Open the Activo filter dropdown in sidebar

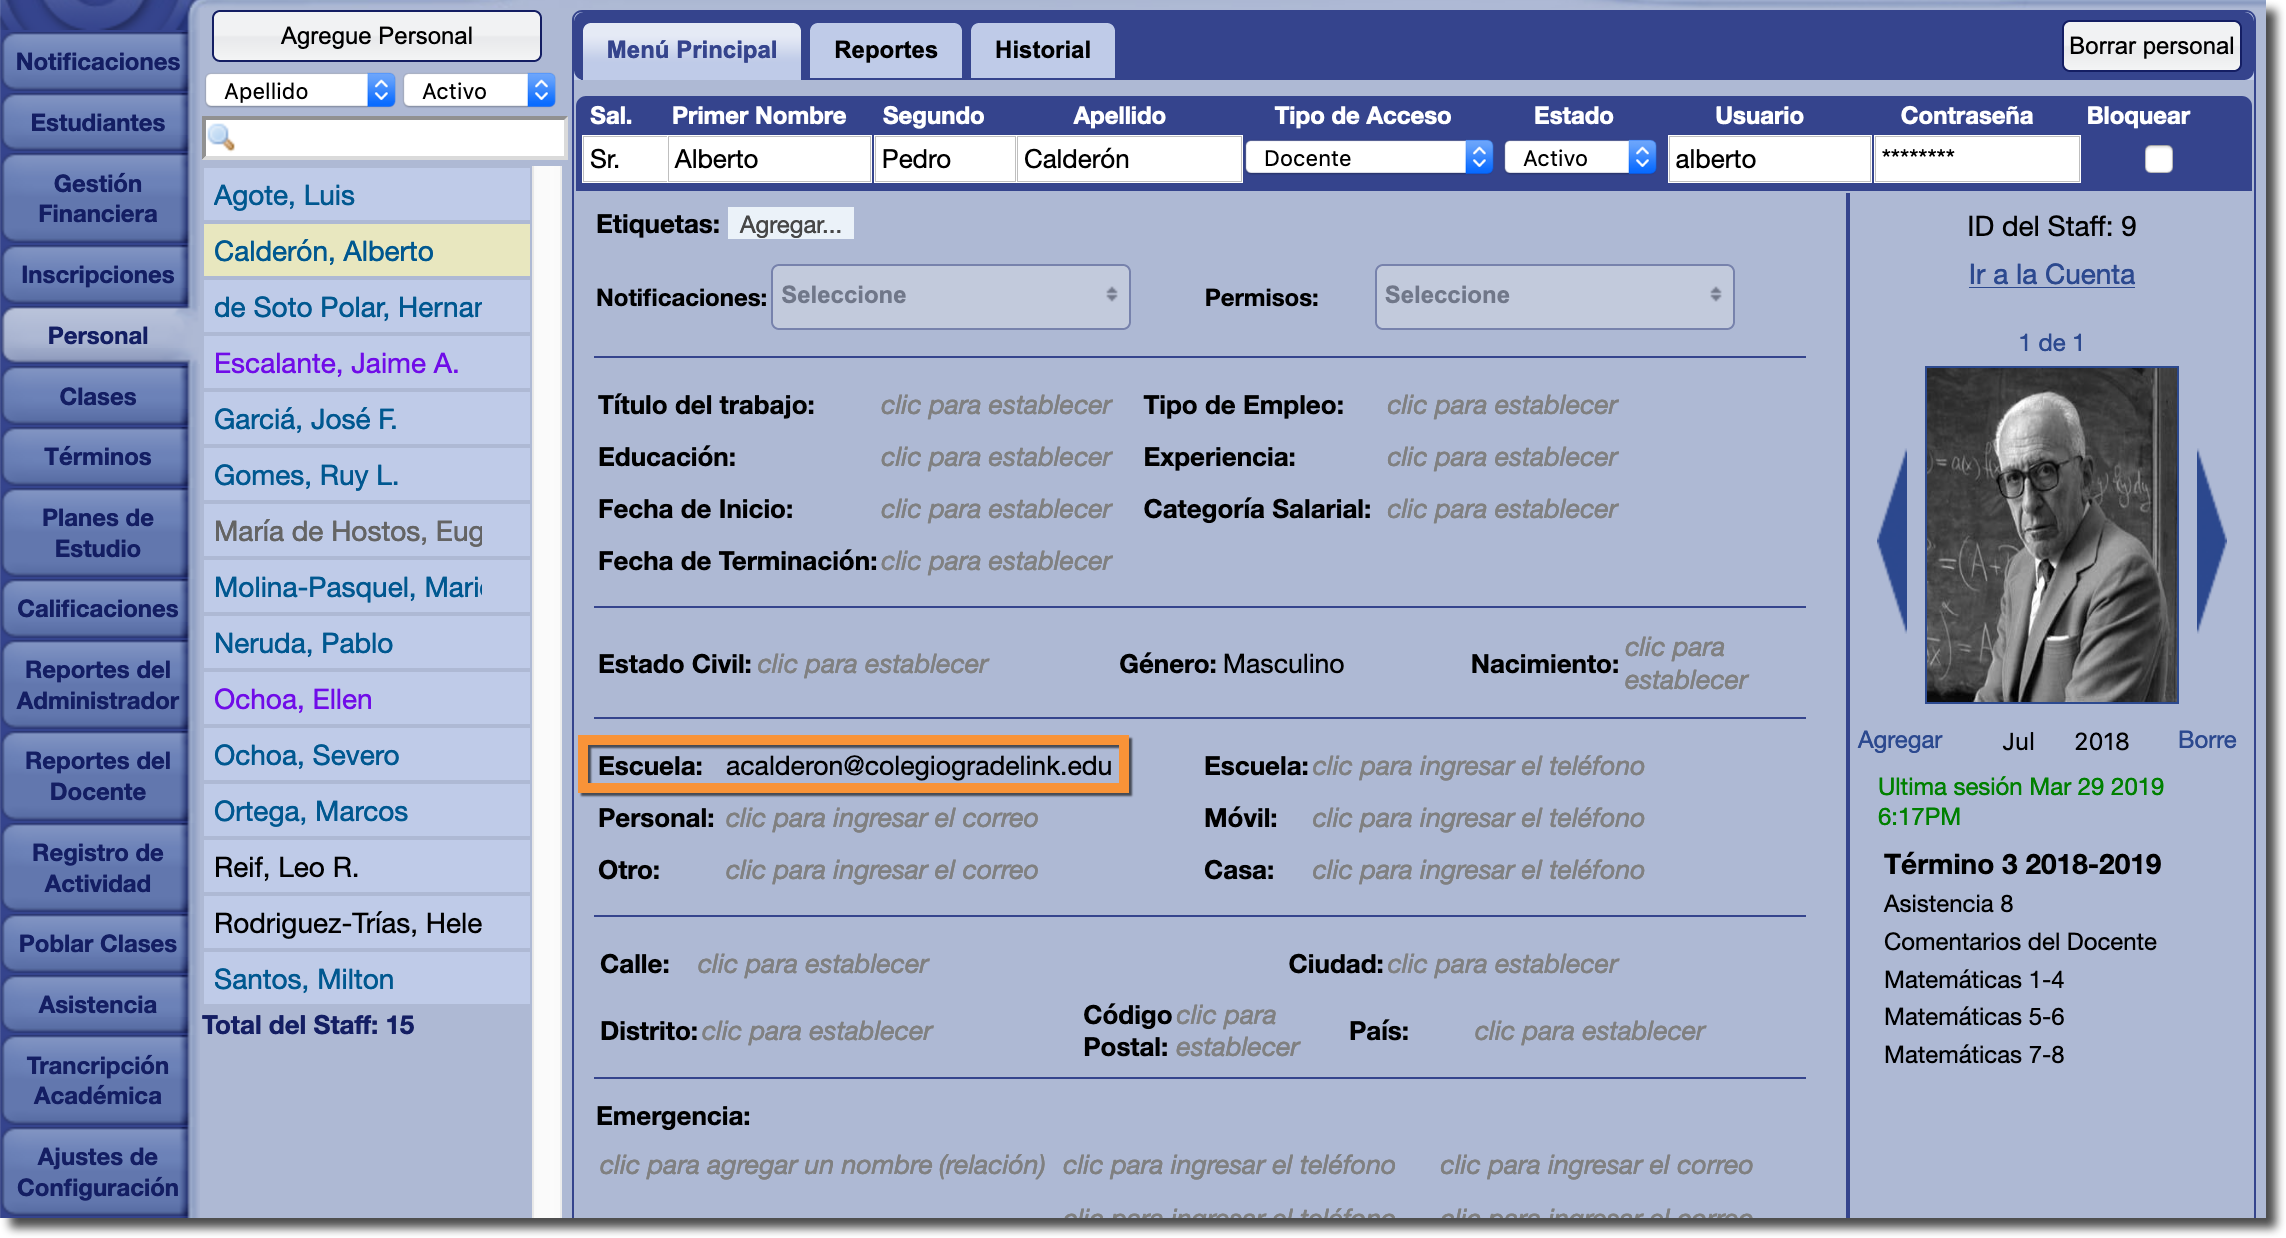(478, 91)
